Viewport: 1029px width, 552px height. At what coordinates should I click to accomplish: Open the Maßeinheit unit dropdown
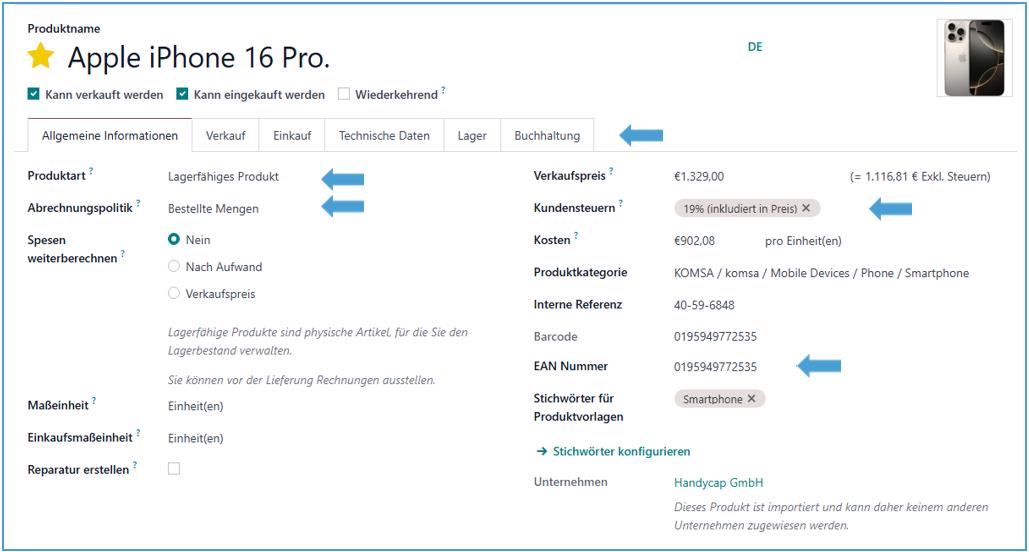click(x=196, y=406)
